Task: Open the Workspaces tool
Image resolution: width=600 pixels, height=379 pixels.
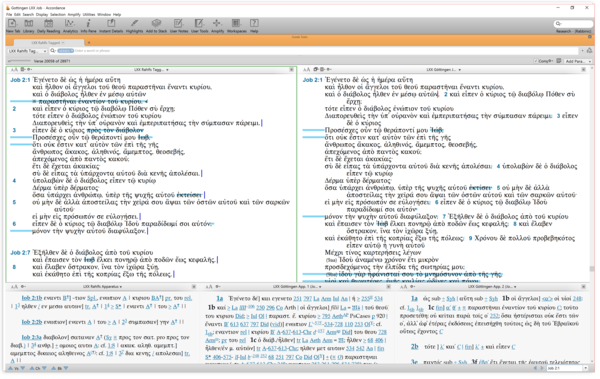Action: [236, 26]
